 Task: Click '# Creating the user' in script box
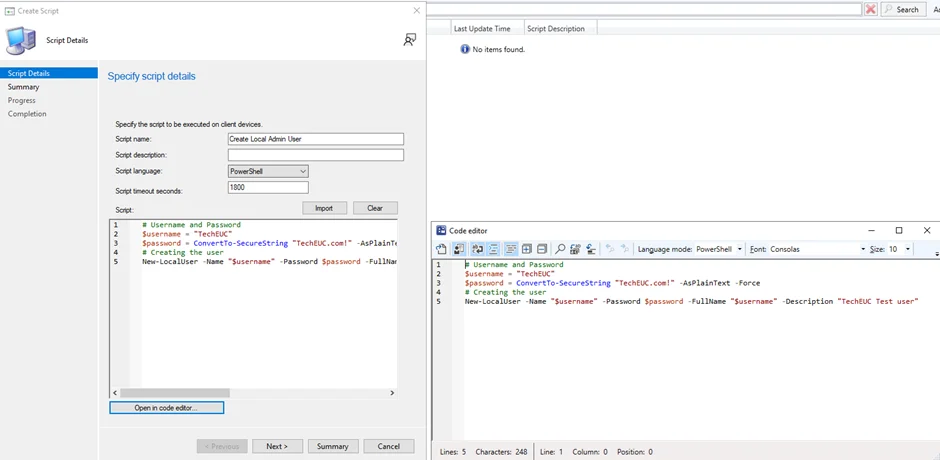point(185,252)
